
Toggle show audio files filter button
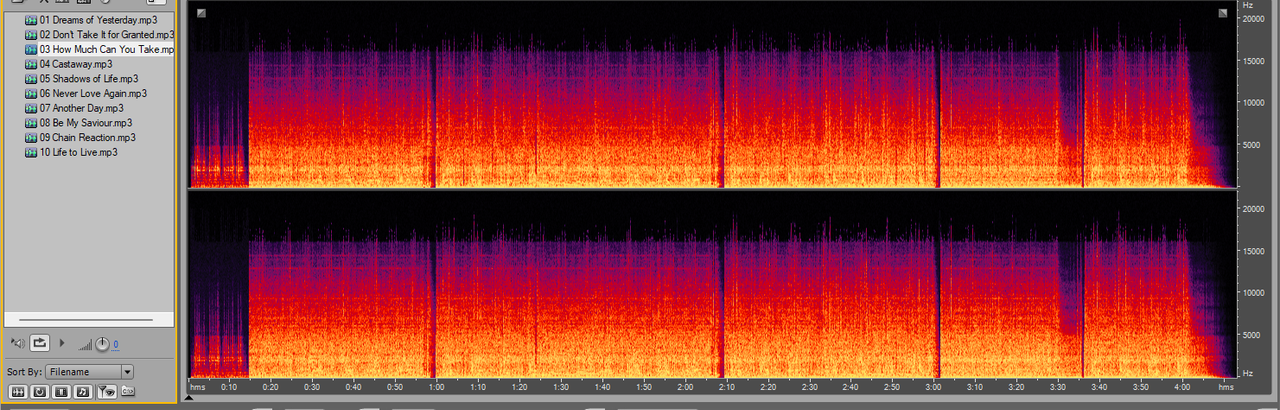(x=17, y=391)
